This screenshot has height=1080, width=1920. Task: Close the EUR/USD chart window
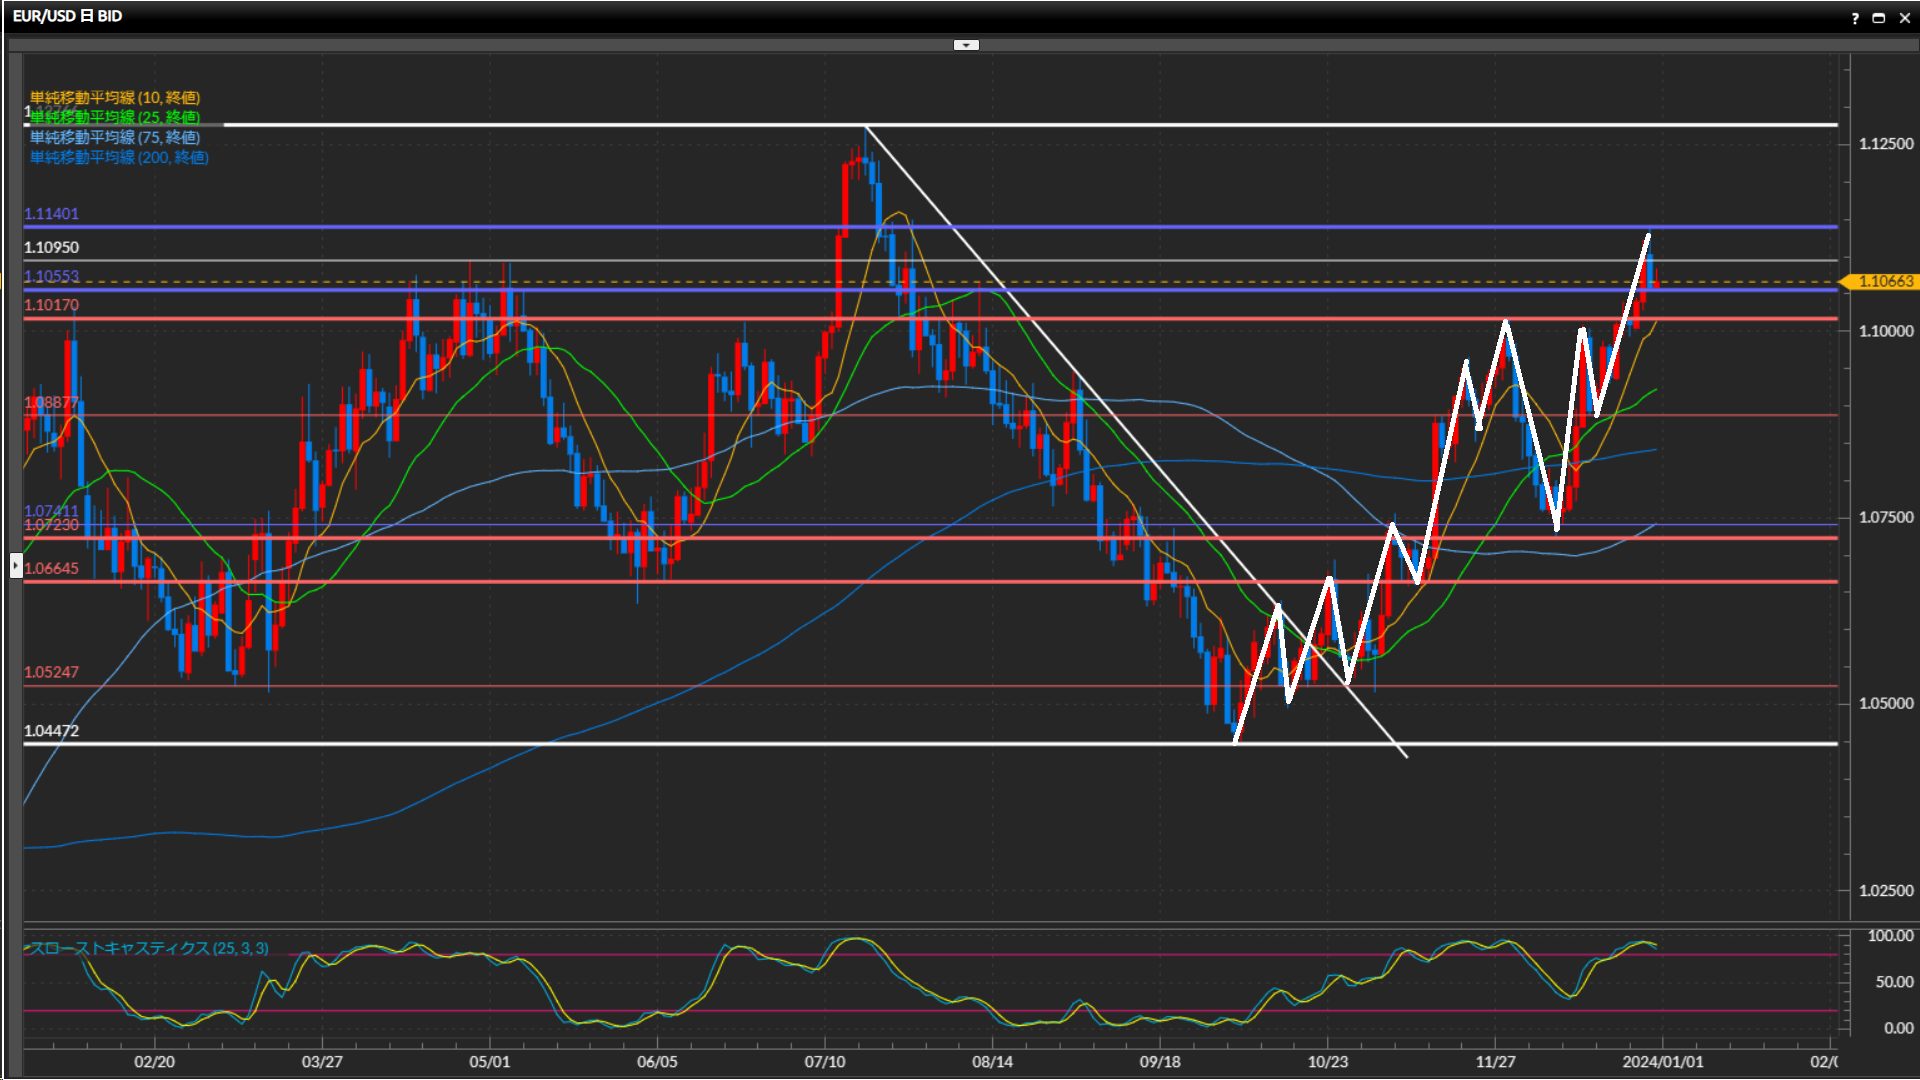[x=1904, y=18]
